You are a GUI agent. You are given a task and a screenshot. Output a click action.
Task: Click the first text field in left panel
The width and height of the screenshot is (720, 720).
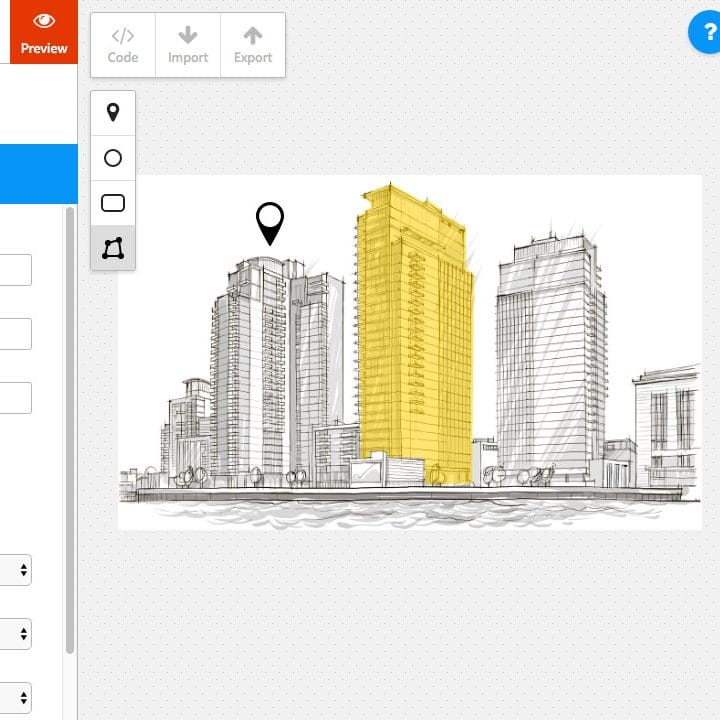pyautogui.click(x=15, y=270)
